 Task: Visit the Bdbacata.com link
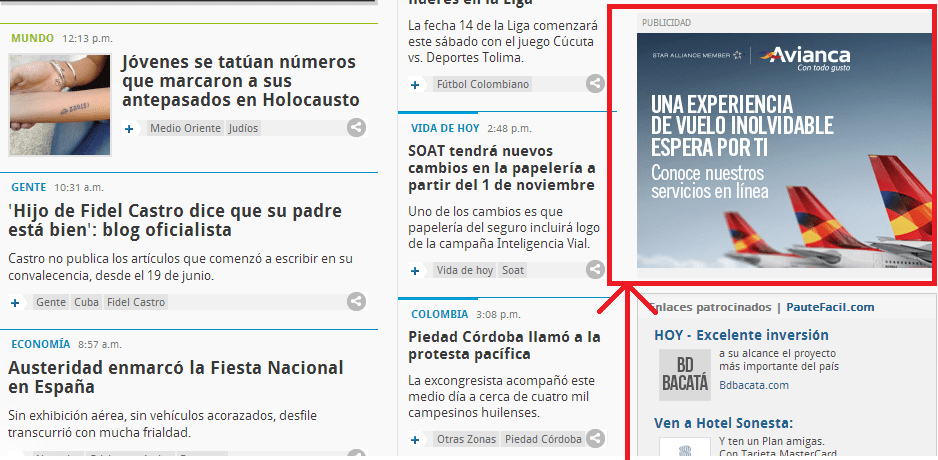(754, 385)
